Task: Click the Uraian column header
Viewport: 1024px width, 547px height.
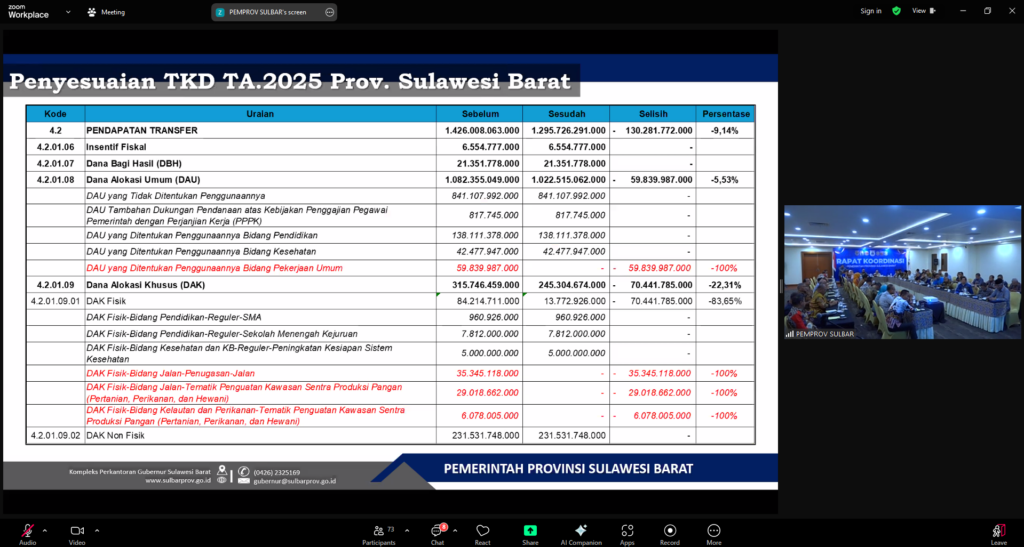Action: pos(260,114)
